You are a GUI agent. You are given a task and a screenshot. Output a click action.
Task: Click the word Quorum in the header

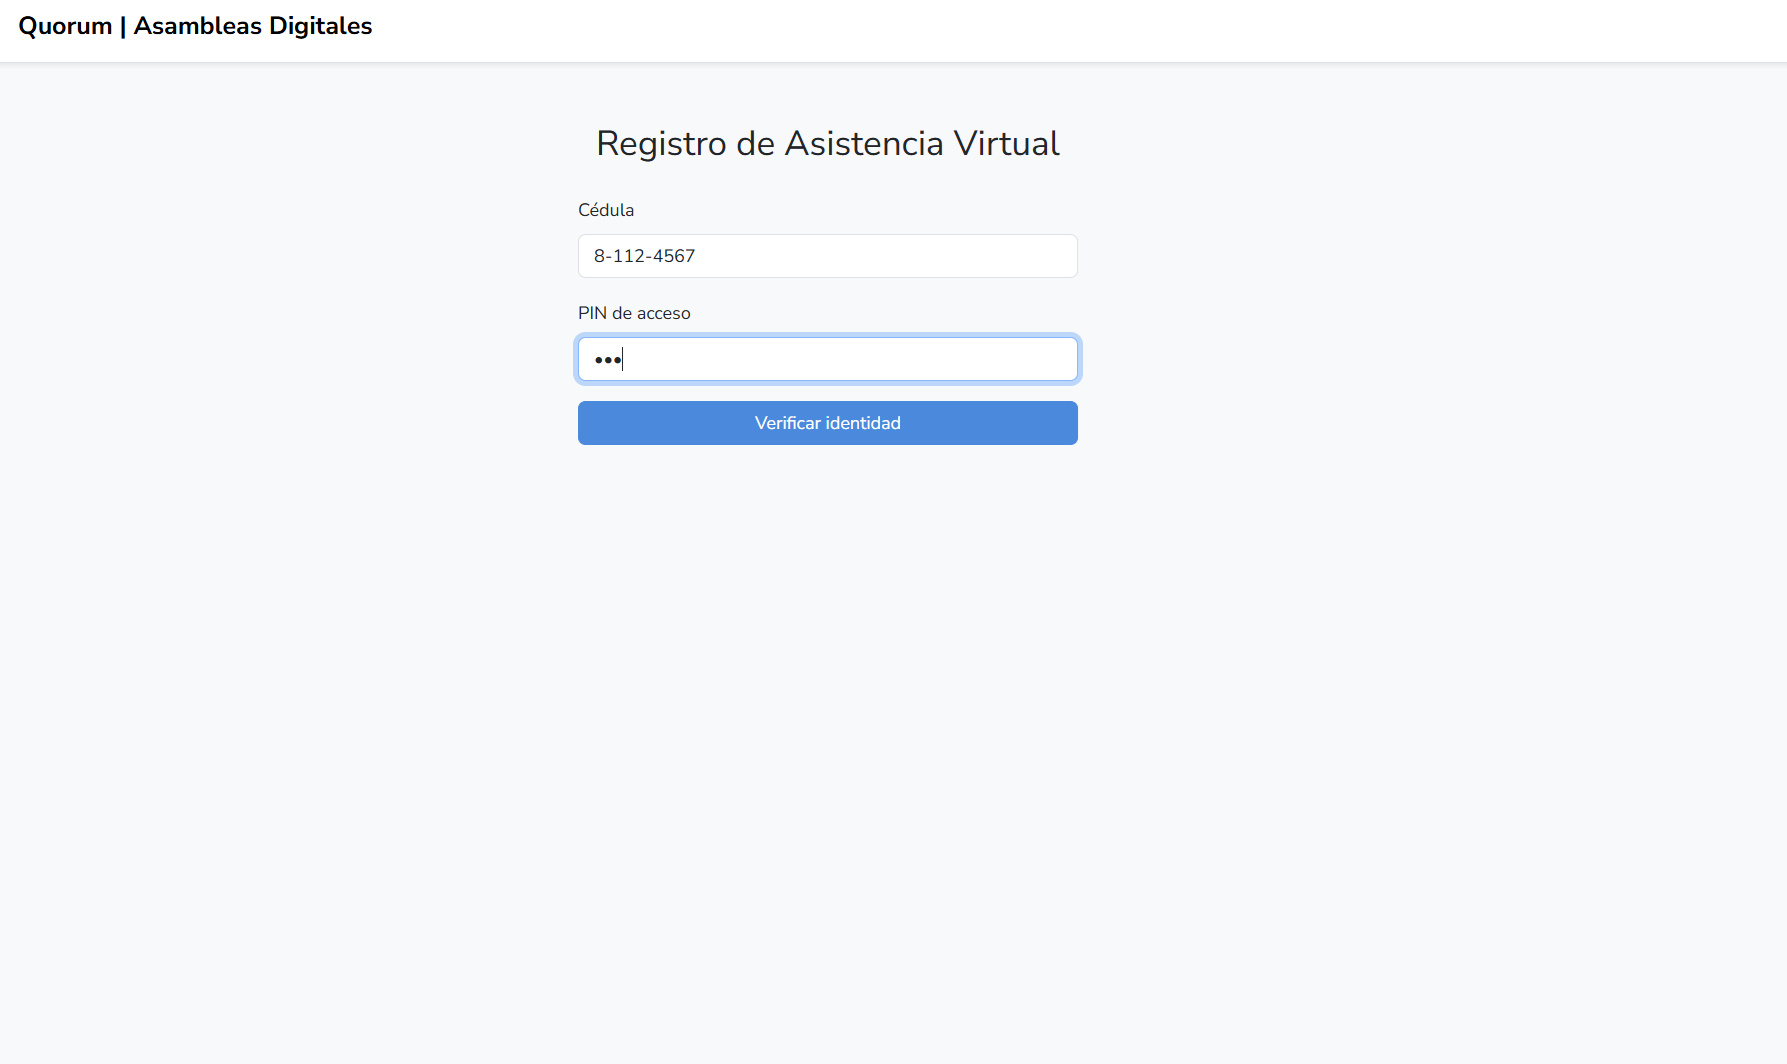(x=65, y=26)
